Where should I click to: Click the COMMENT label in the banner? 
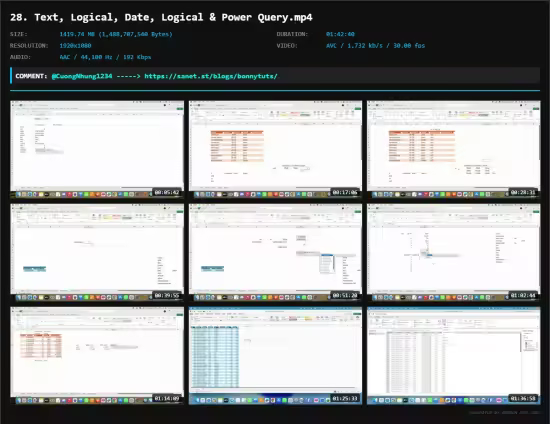[x=31, y=76]
